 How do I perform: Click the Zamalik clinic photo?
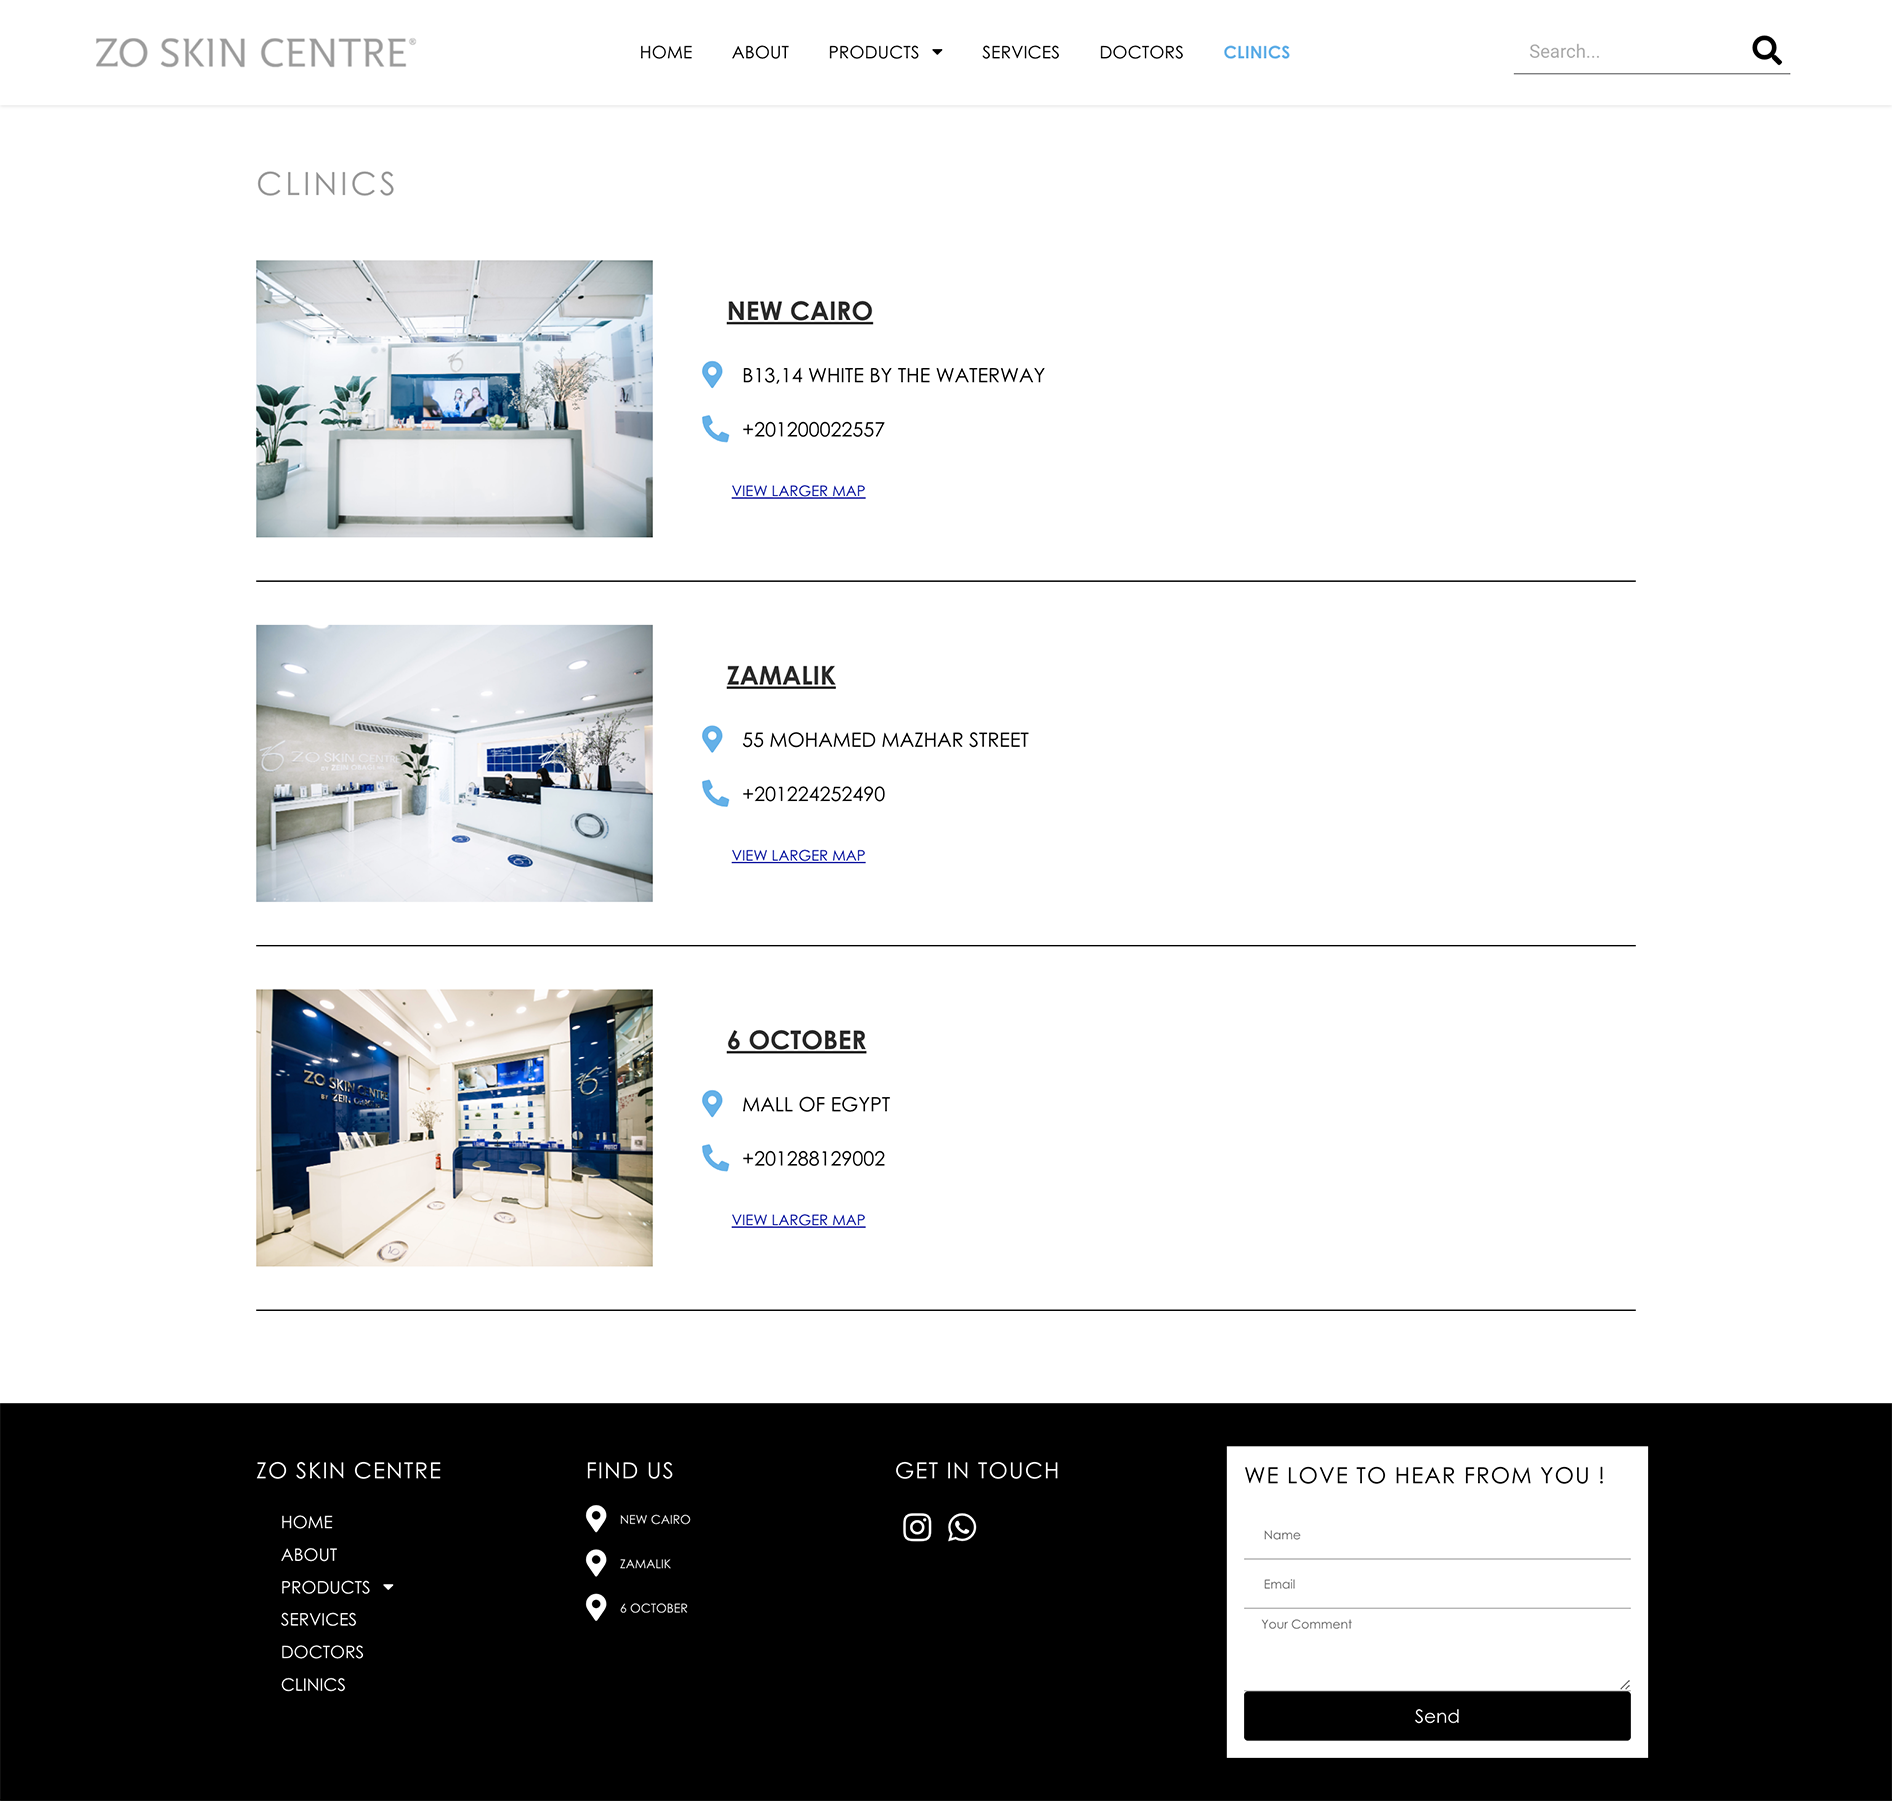(454, 763)
